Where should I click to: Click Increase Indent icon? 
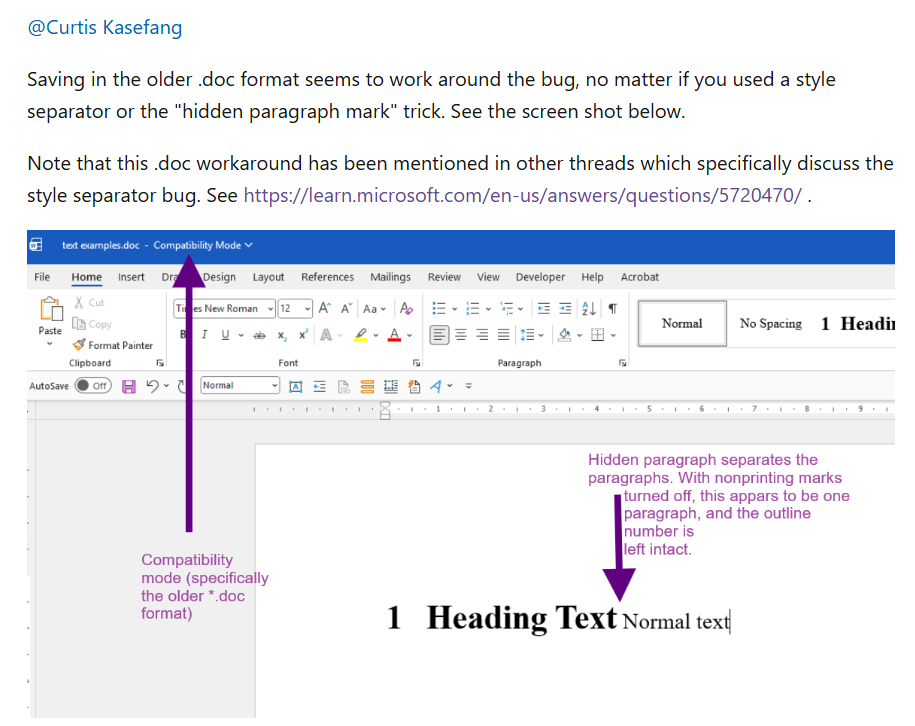point(565,308)
